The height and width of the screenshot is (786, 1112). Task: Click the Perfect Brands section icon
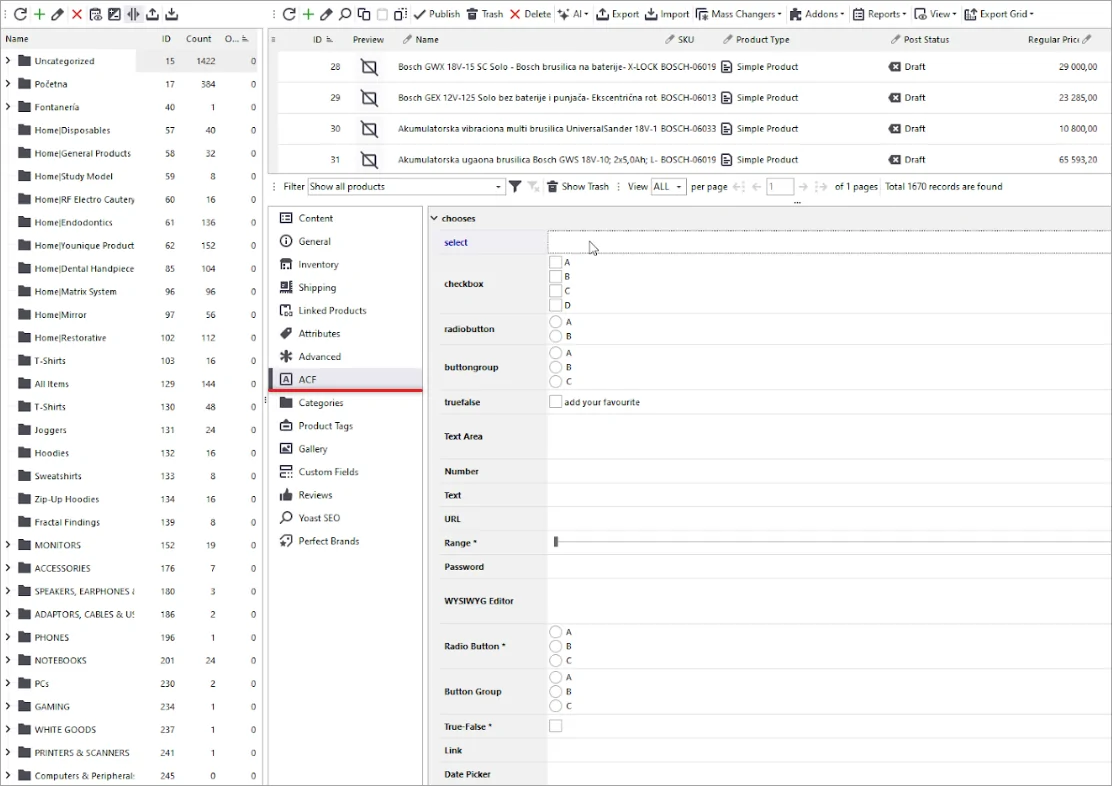[x=287, y=541]
